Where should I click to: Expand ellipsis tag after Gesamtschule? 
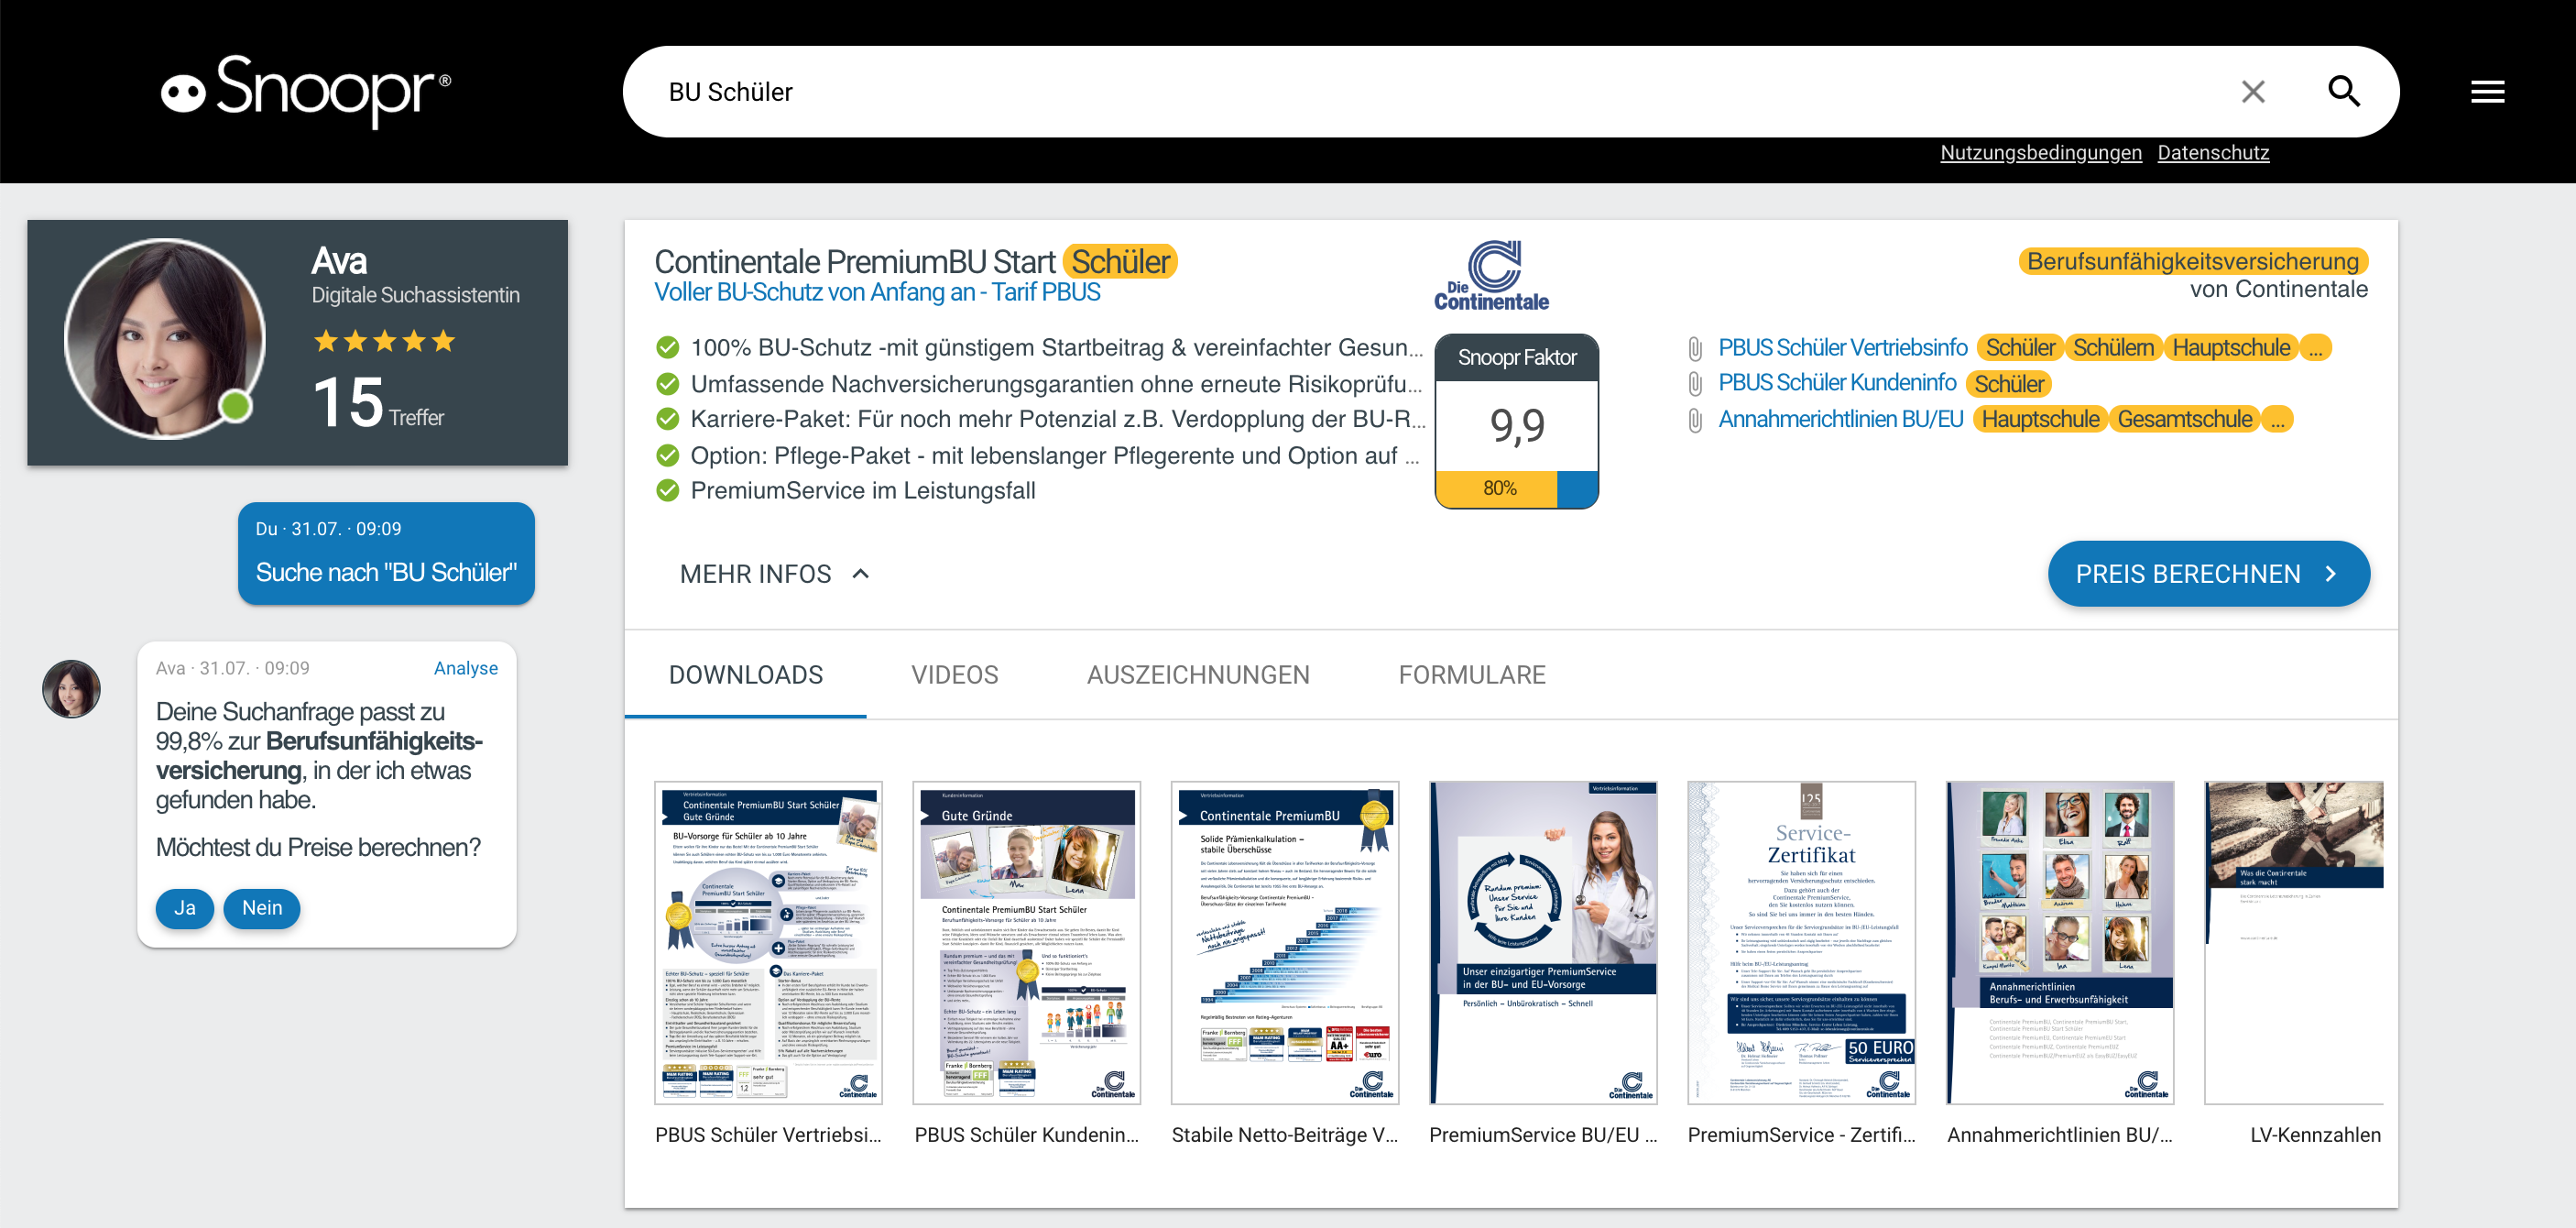click(x=2277, y=419)
